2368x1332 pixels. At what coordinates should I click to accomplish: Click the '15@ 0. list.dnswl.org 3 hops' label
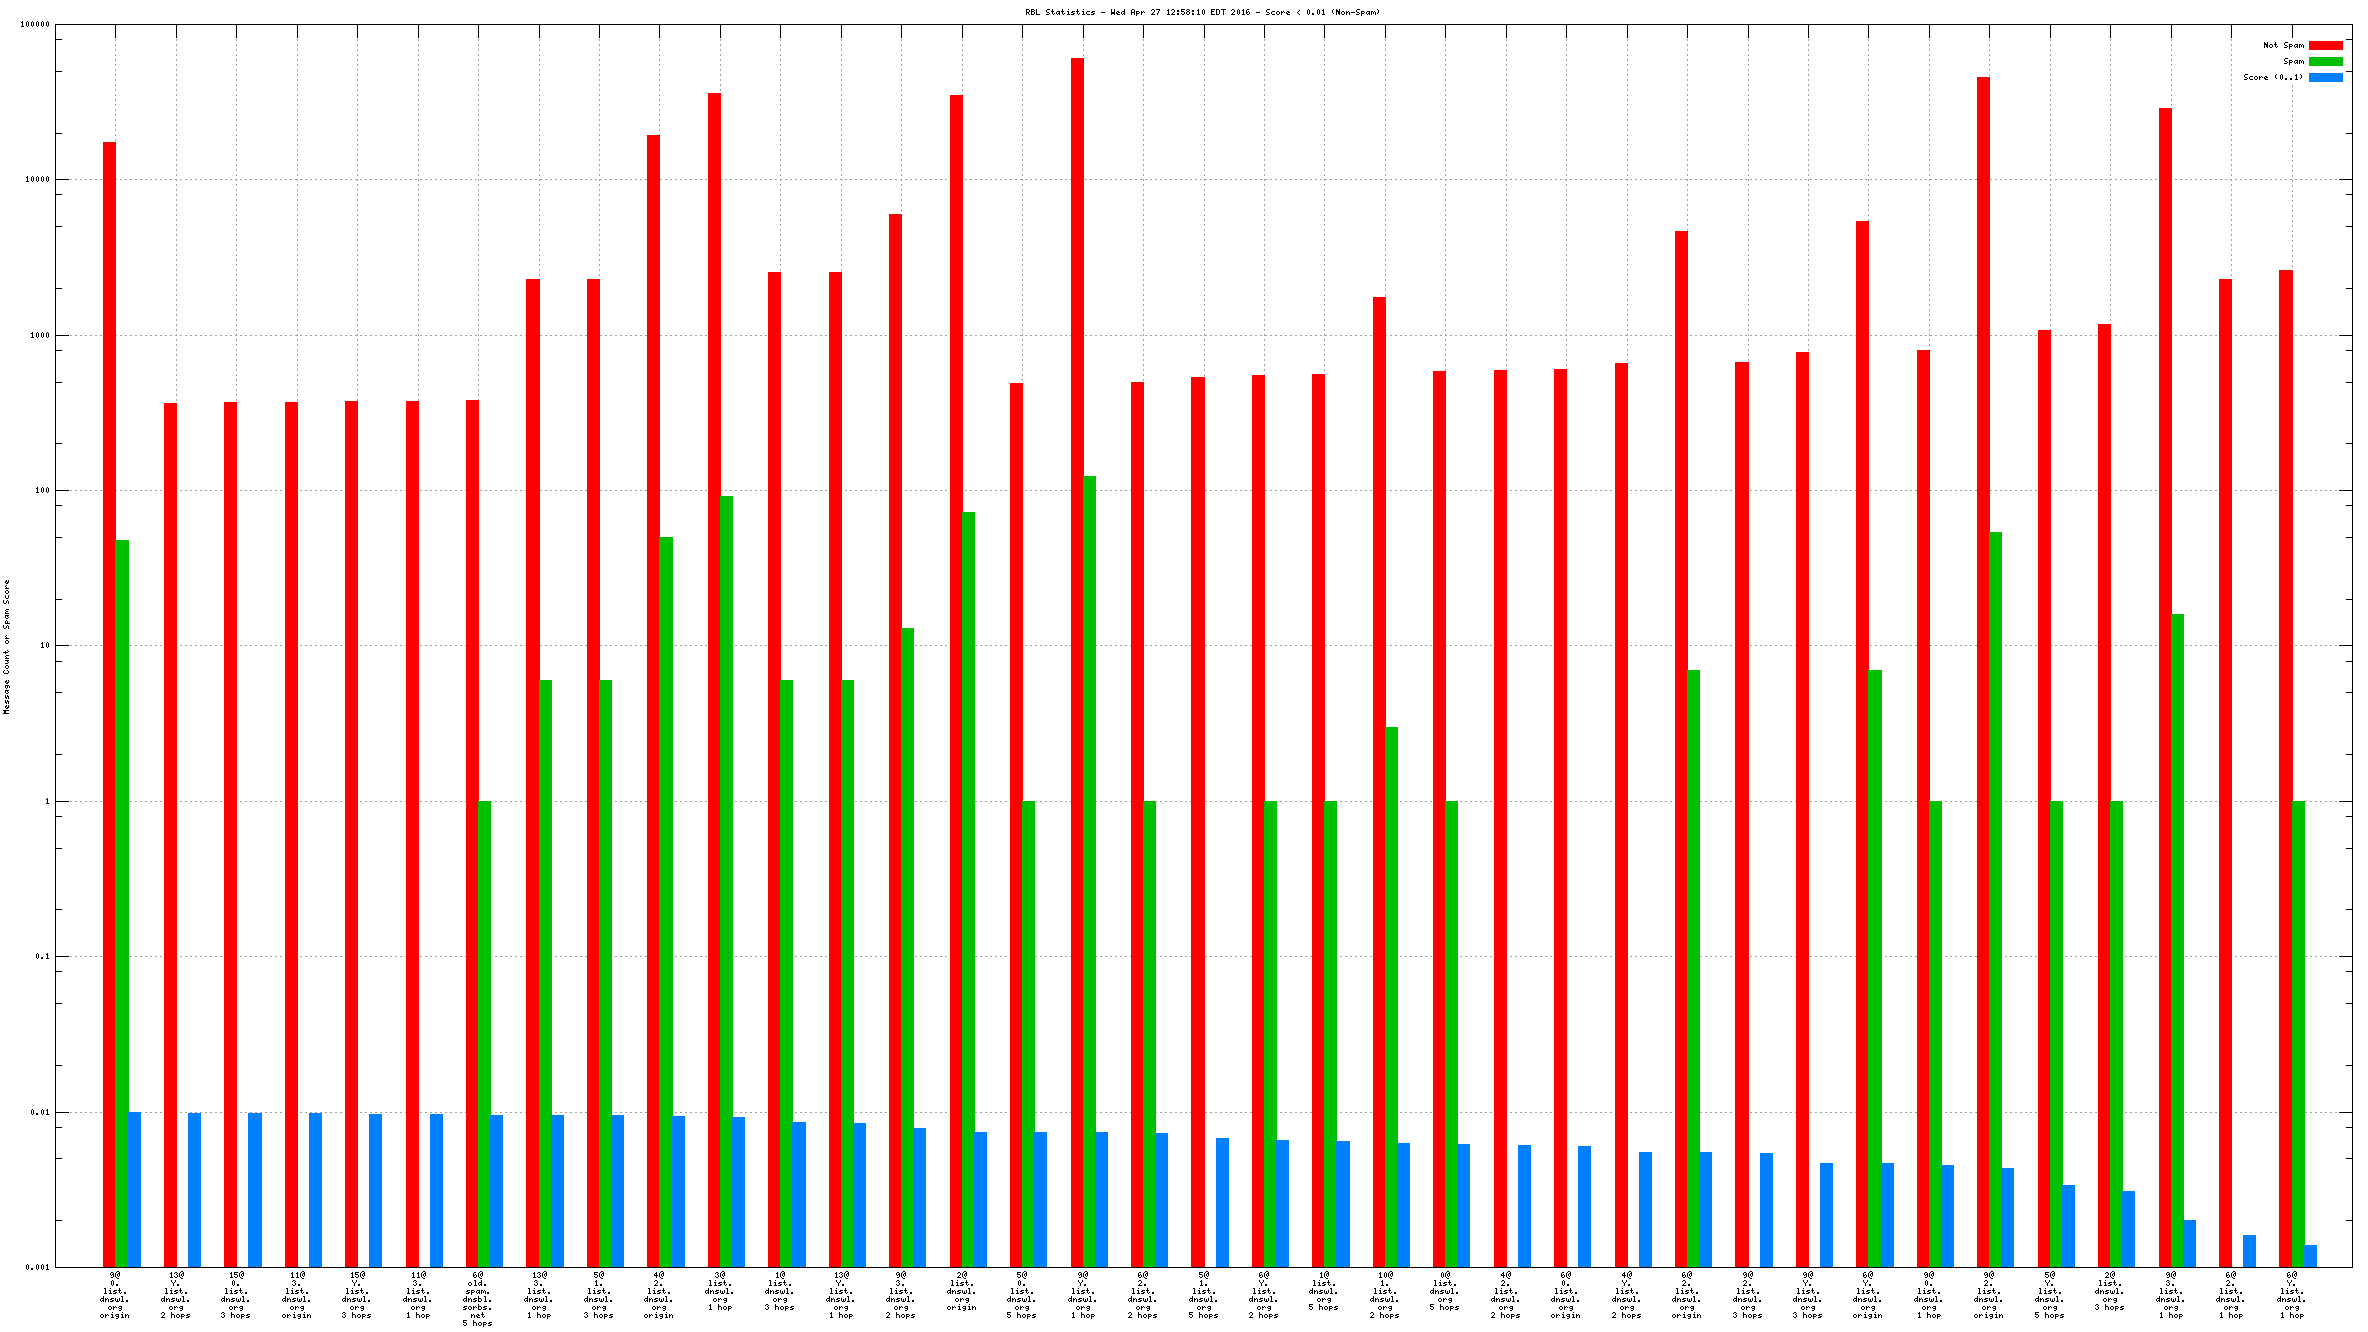pos(236,1295)
